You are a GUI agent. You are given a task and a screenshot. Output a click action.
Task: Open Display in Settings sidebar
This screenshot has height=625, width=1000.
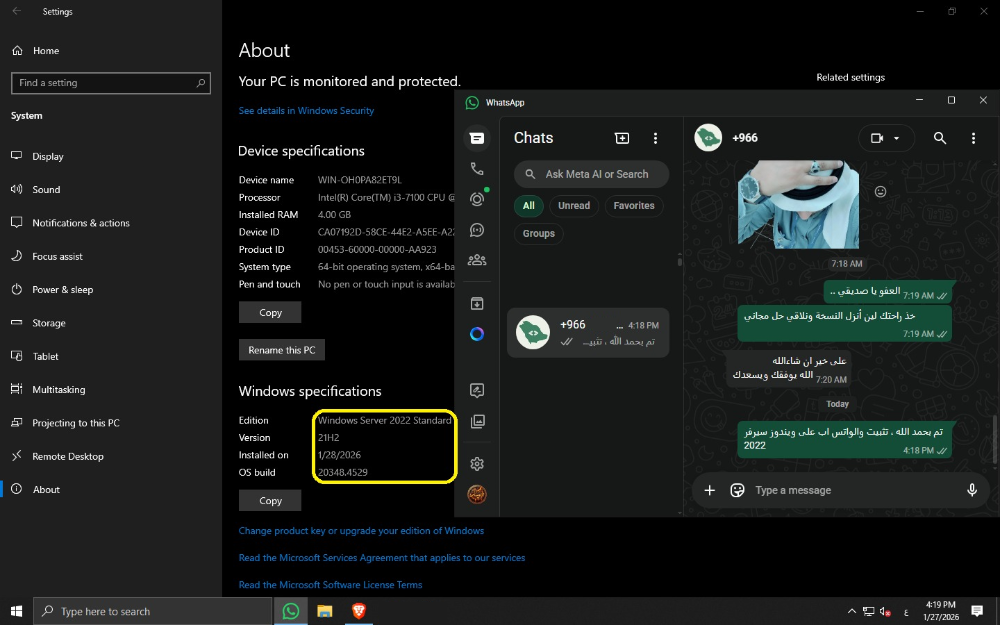point(47,156)
